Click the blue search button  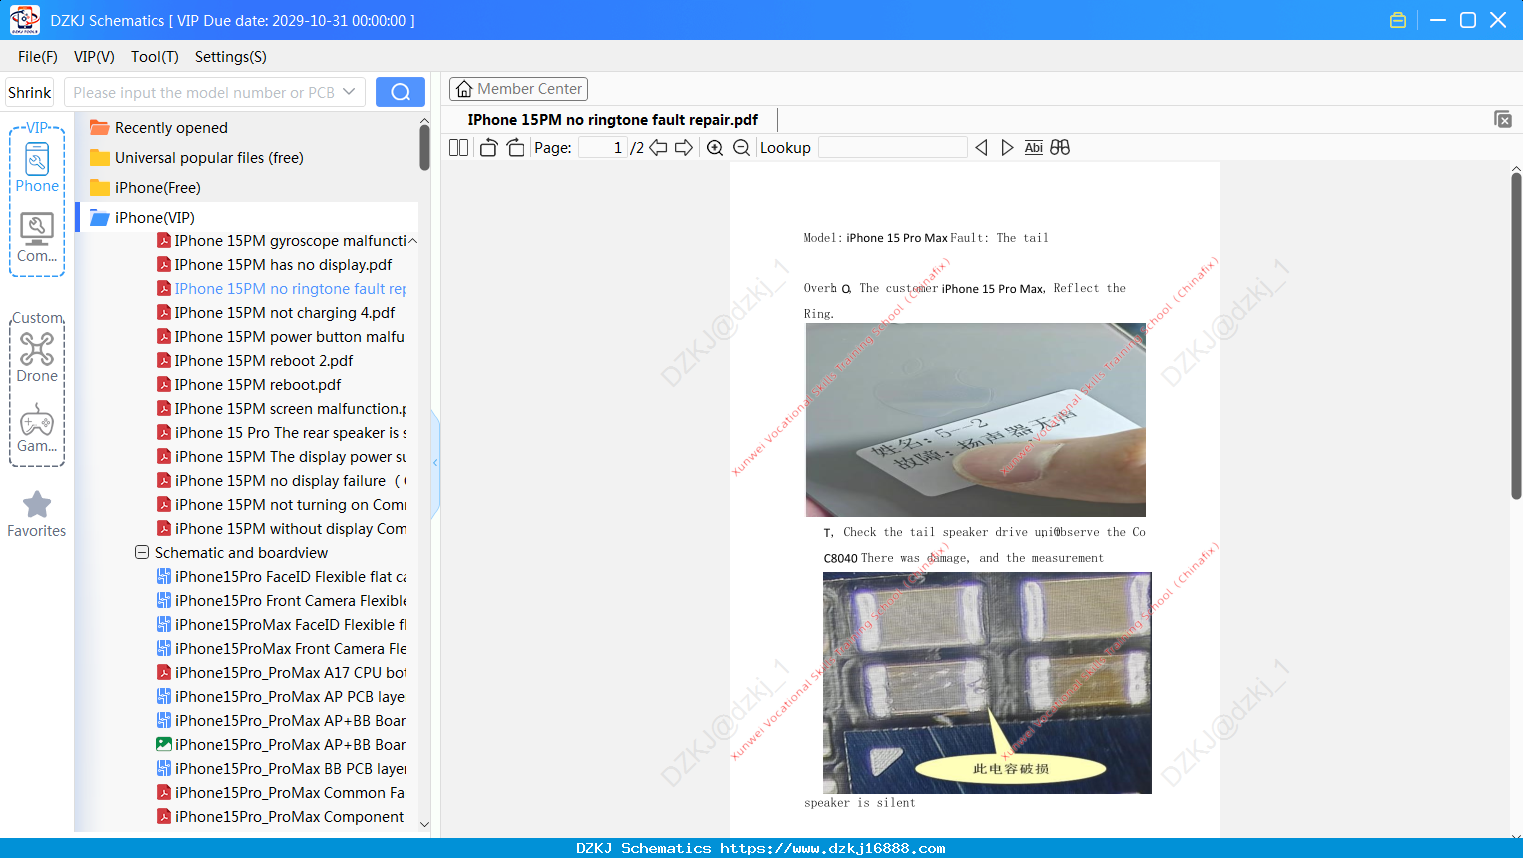pos(400,92)
